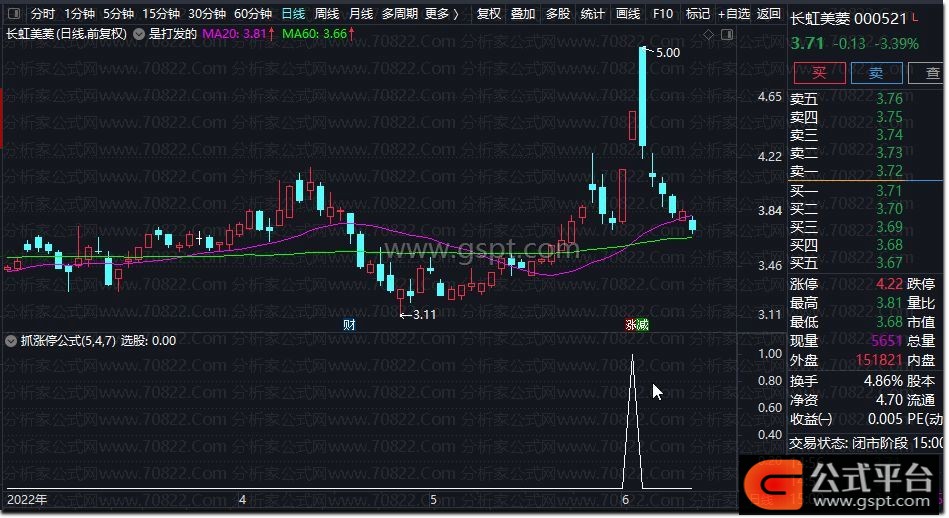Click the 买三 price 3.69 row

(847, 228)
